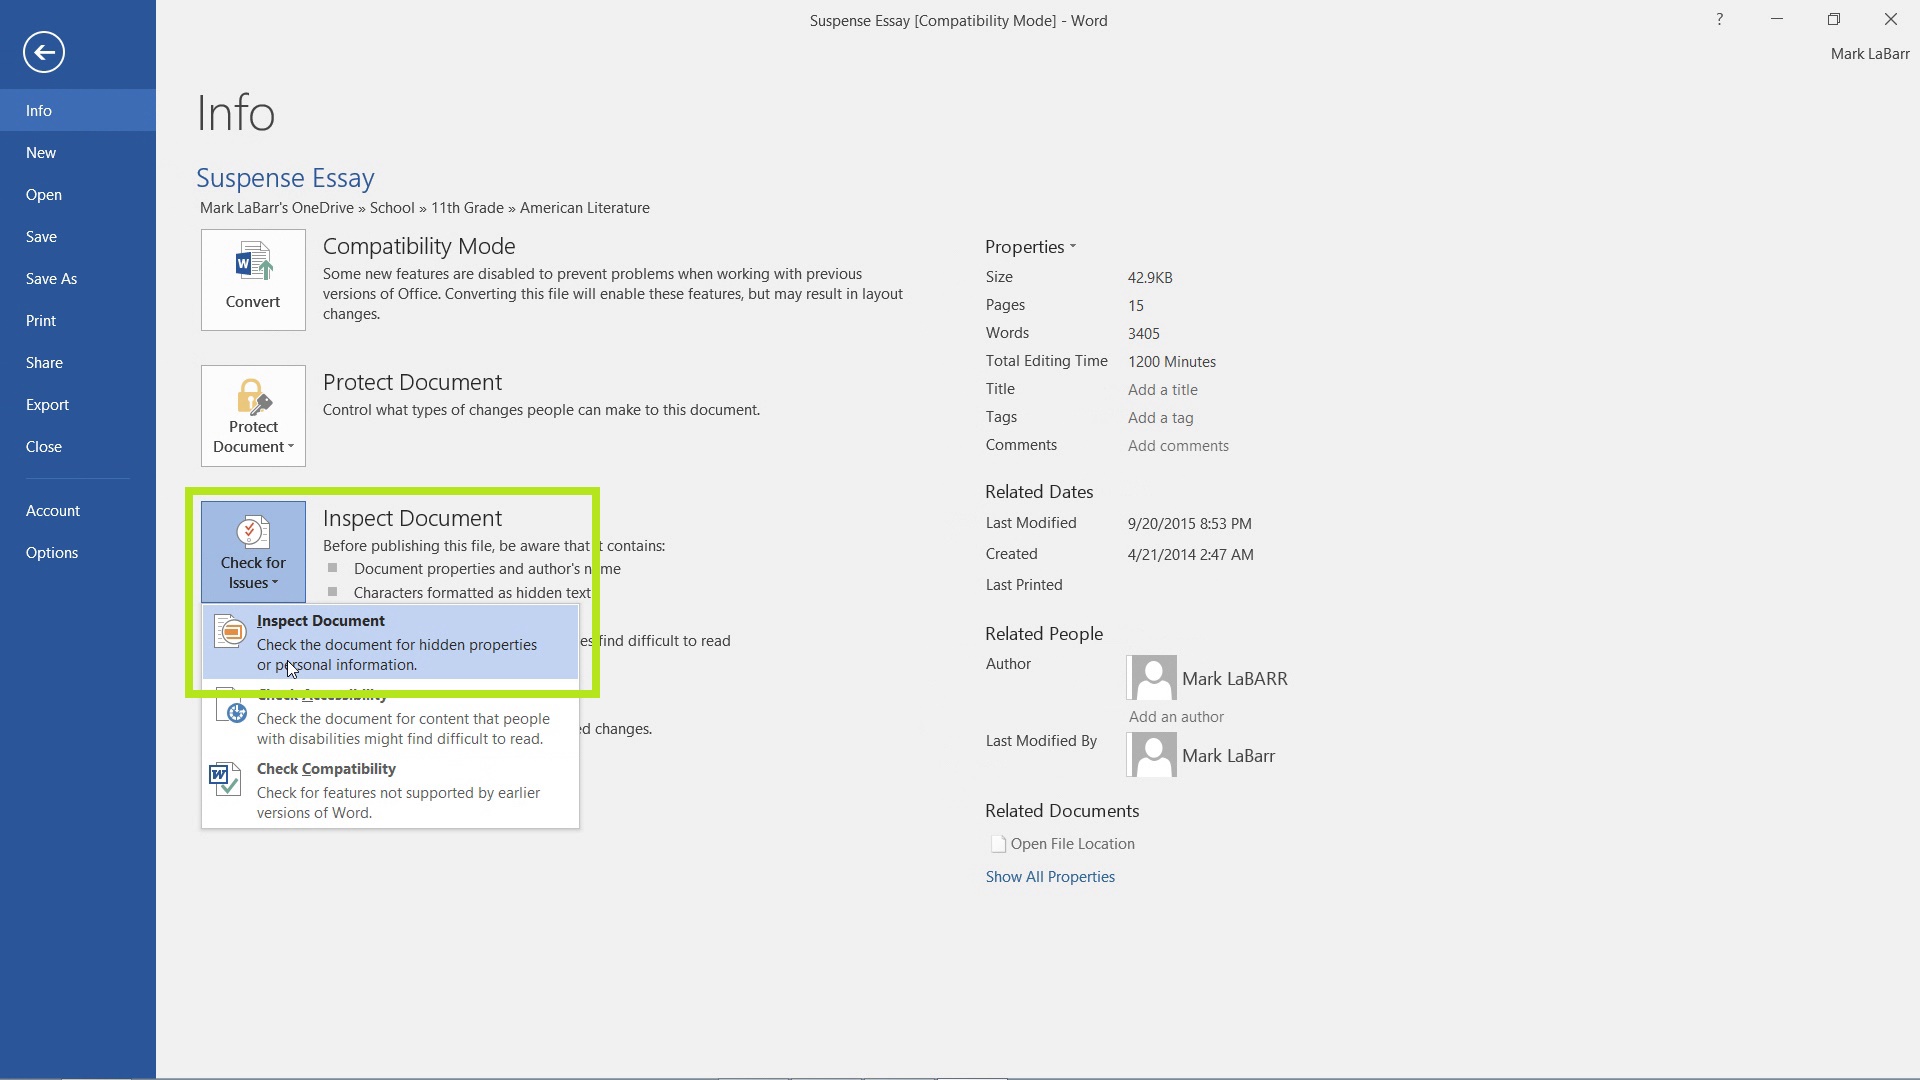The height and width of the screenshot is (1080, 1920).
Task: Click the document properties checkbox area
Action: pos(332,567)
